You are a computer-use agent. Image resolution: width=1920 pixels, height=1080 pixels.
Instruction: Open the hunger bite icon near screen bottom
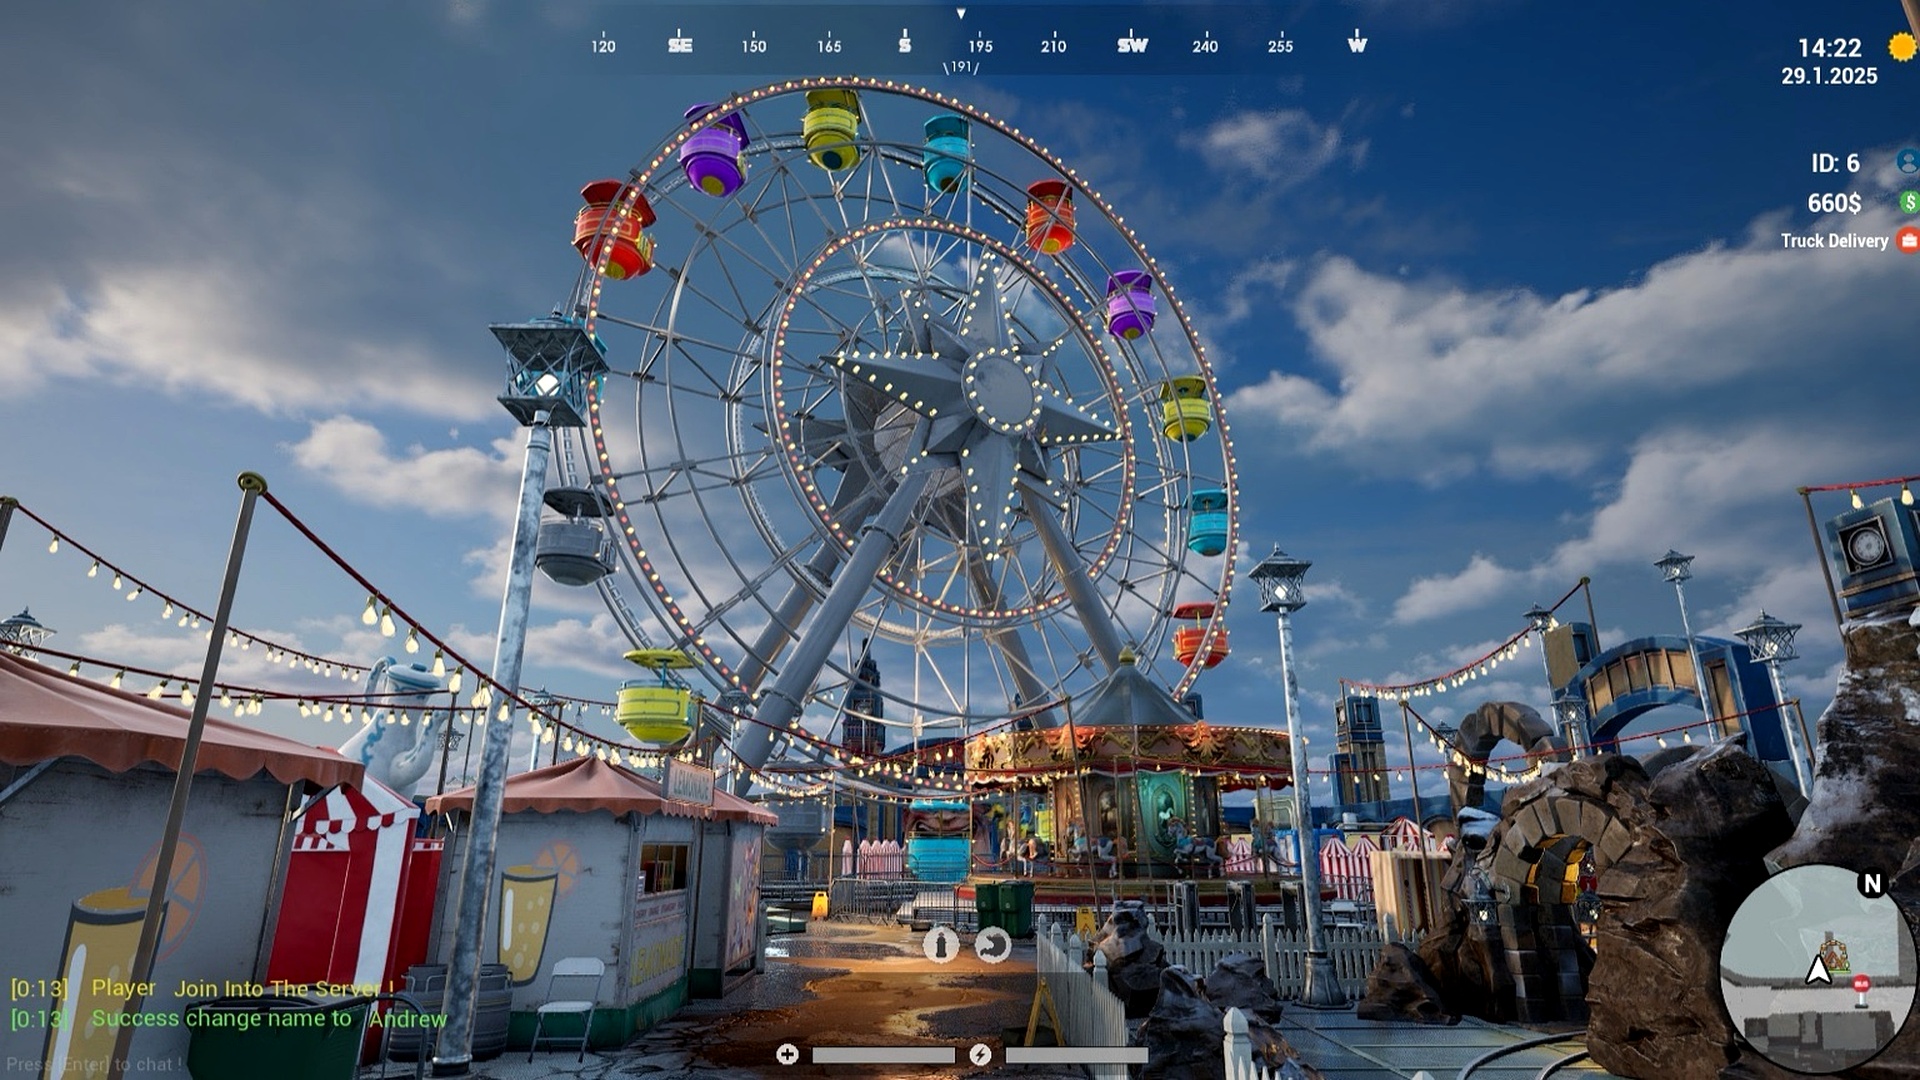[x=993, y=946]
